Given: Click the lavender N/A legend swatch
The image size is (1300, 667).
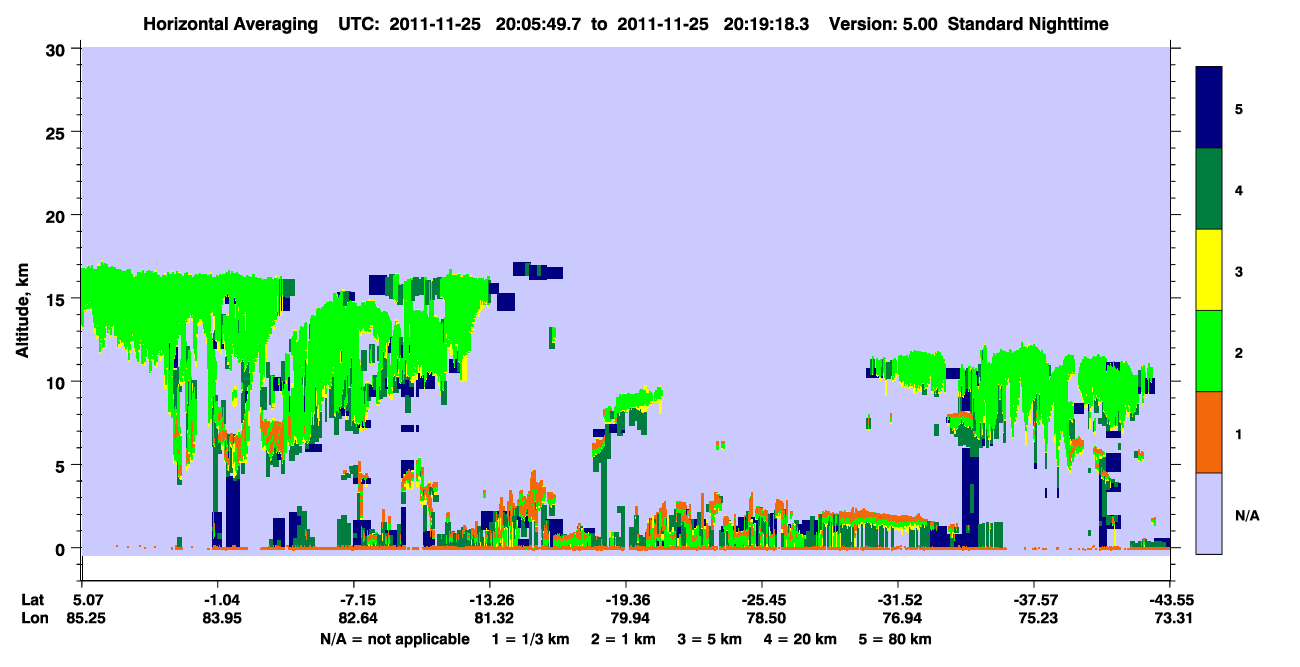Looking at the screenshot, I should tap(1209, 512).
